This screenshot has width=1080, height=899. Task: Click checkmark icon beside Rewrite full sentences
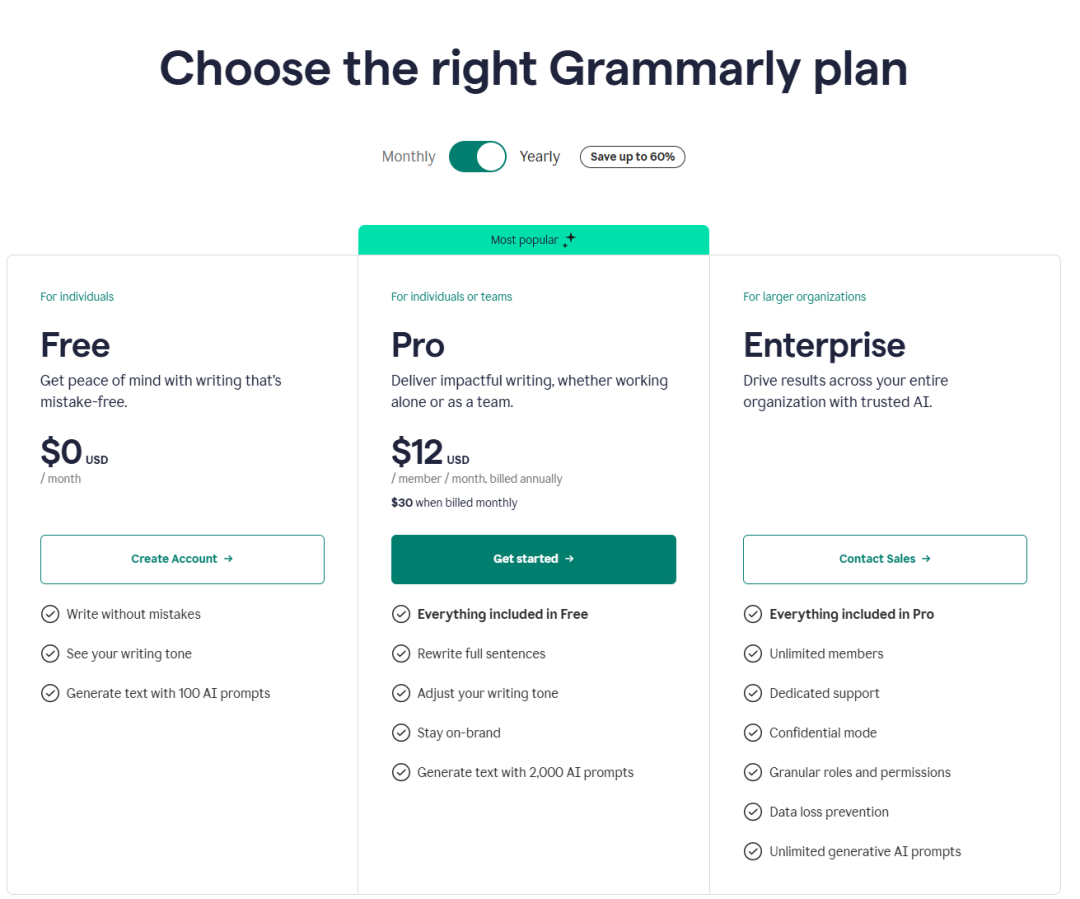(x=401, y=654)
